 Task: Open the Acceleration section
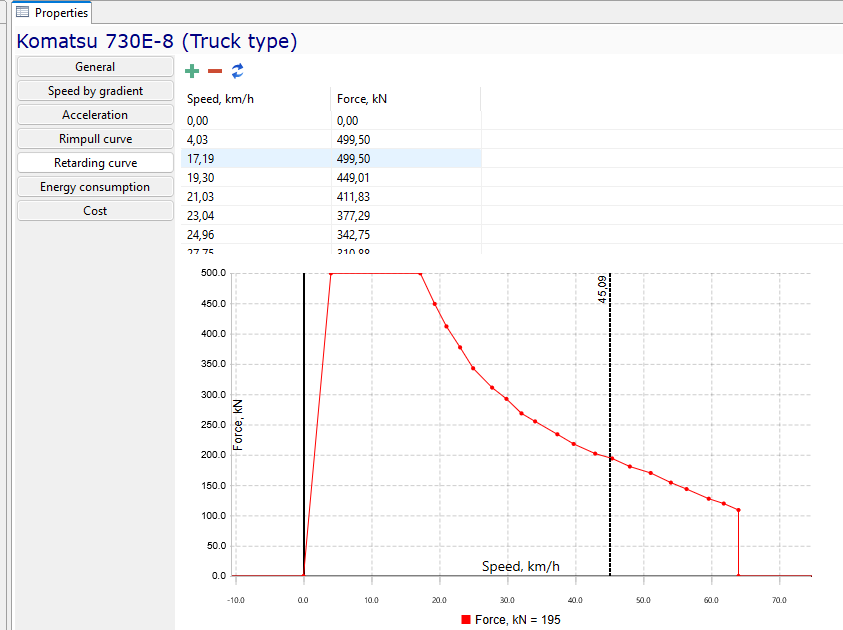95,114
